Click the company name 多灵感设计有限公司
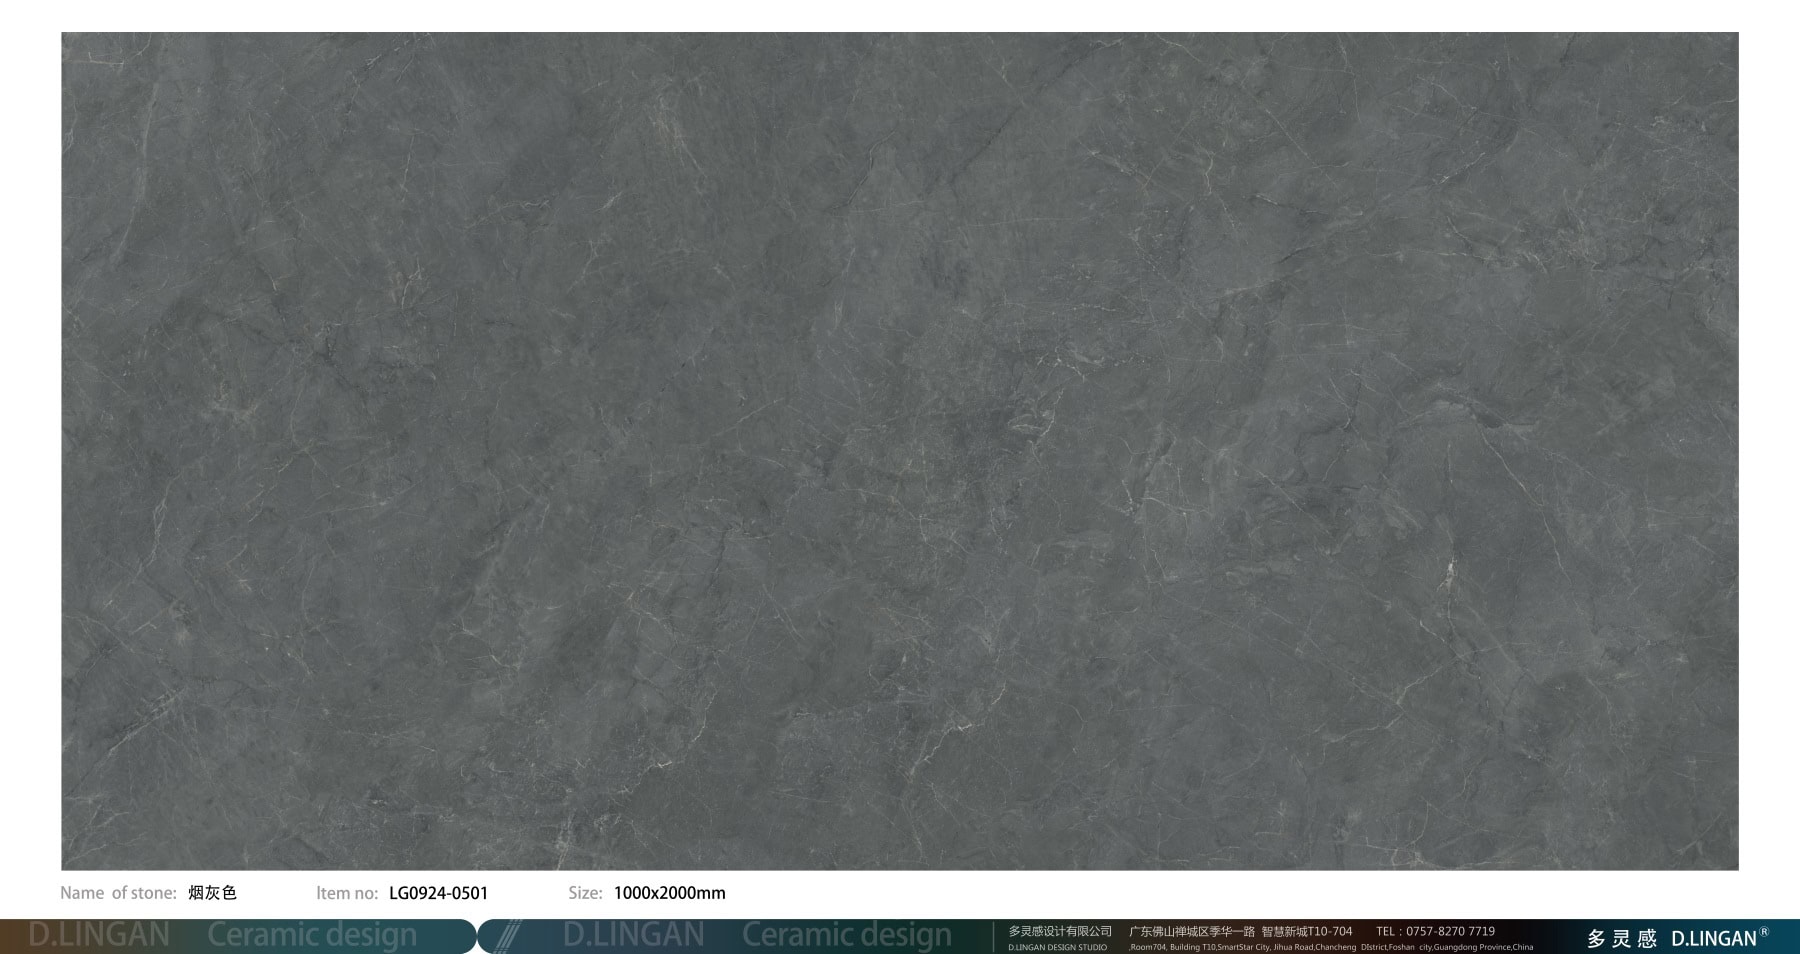 coord(1059,931)
